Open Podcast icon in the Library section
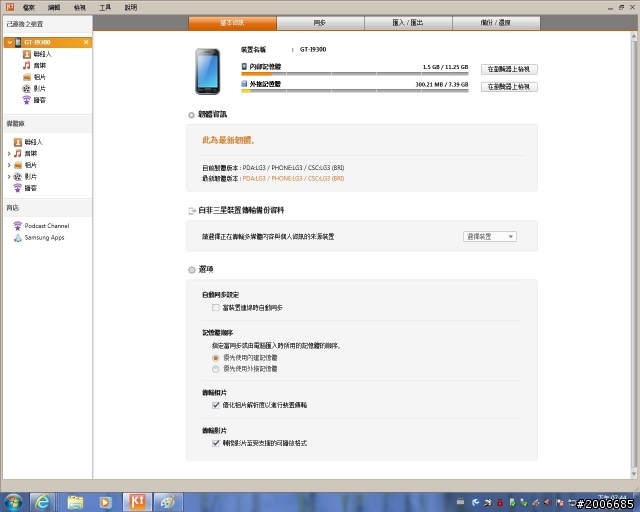The width and height of the screenshot is (640, 512). click(18, 188)
